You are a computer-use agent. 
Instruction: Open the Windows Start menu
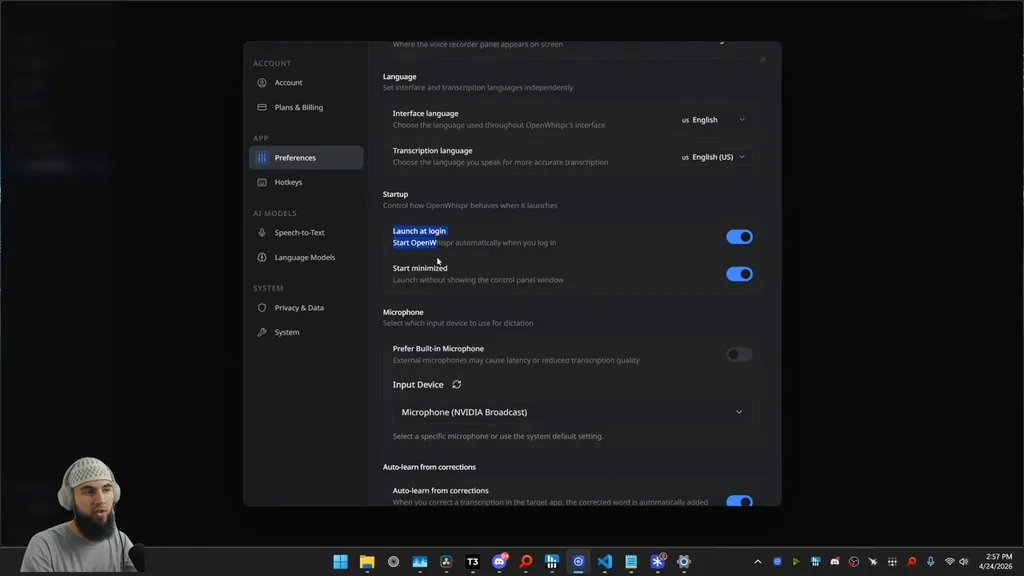(340, 562)
